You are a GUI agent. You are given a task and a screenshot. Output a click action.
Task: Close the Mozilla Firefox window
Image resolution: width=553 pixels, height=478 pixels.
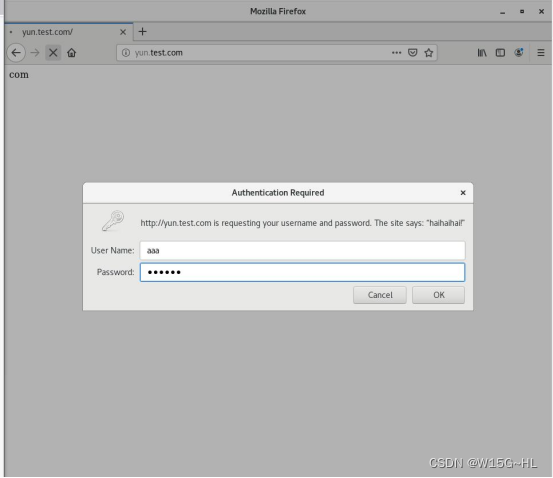[541, 12]
